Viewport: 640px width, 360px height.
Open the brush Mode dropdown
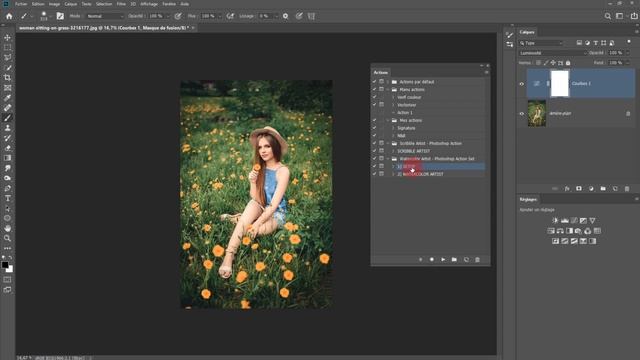coord(105,16)
